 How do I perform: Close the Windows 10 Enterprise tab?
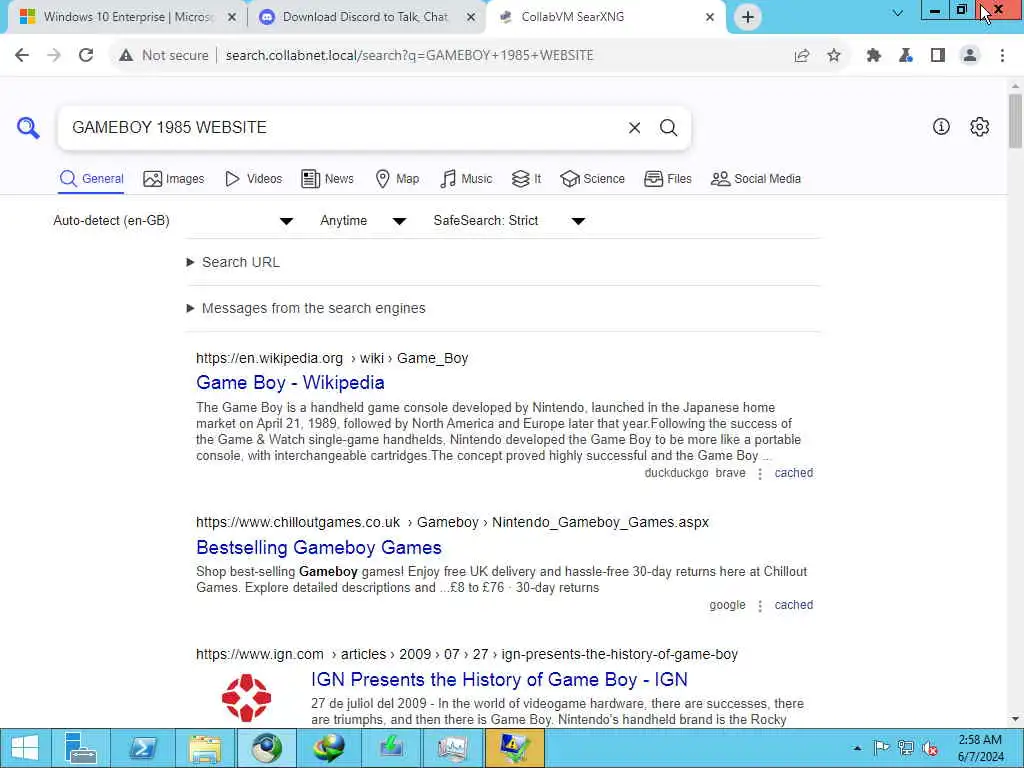pos(232,17)
